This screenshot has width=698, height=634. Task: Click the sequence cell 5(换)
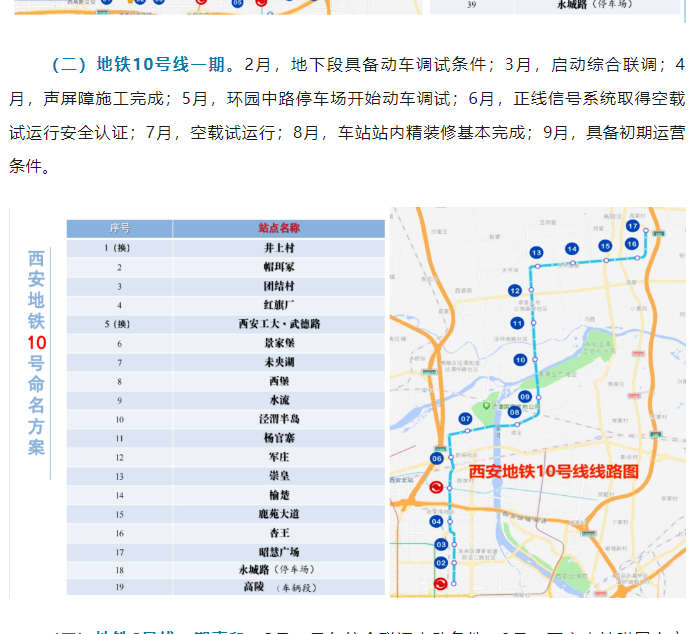point(120,324)
